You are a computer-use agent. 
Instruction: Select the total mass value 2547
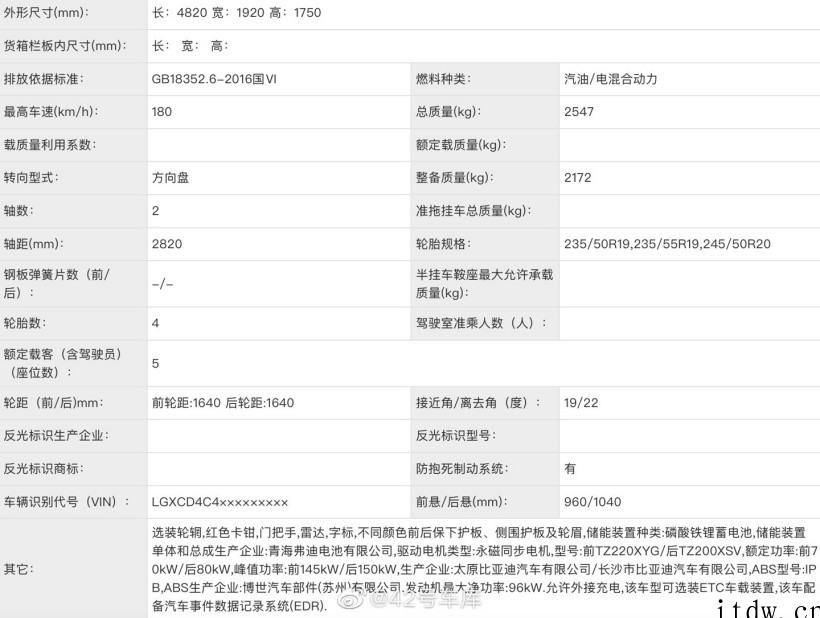[579, 112]
